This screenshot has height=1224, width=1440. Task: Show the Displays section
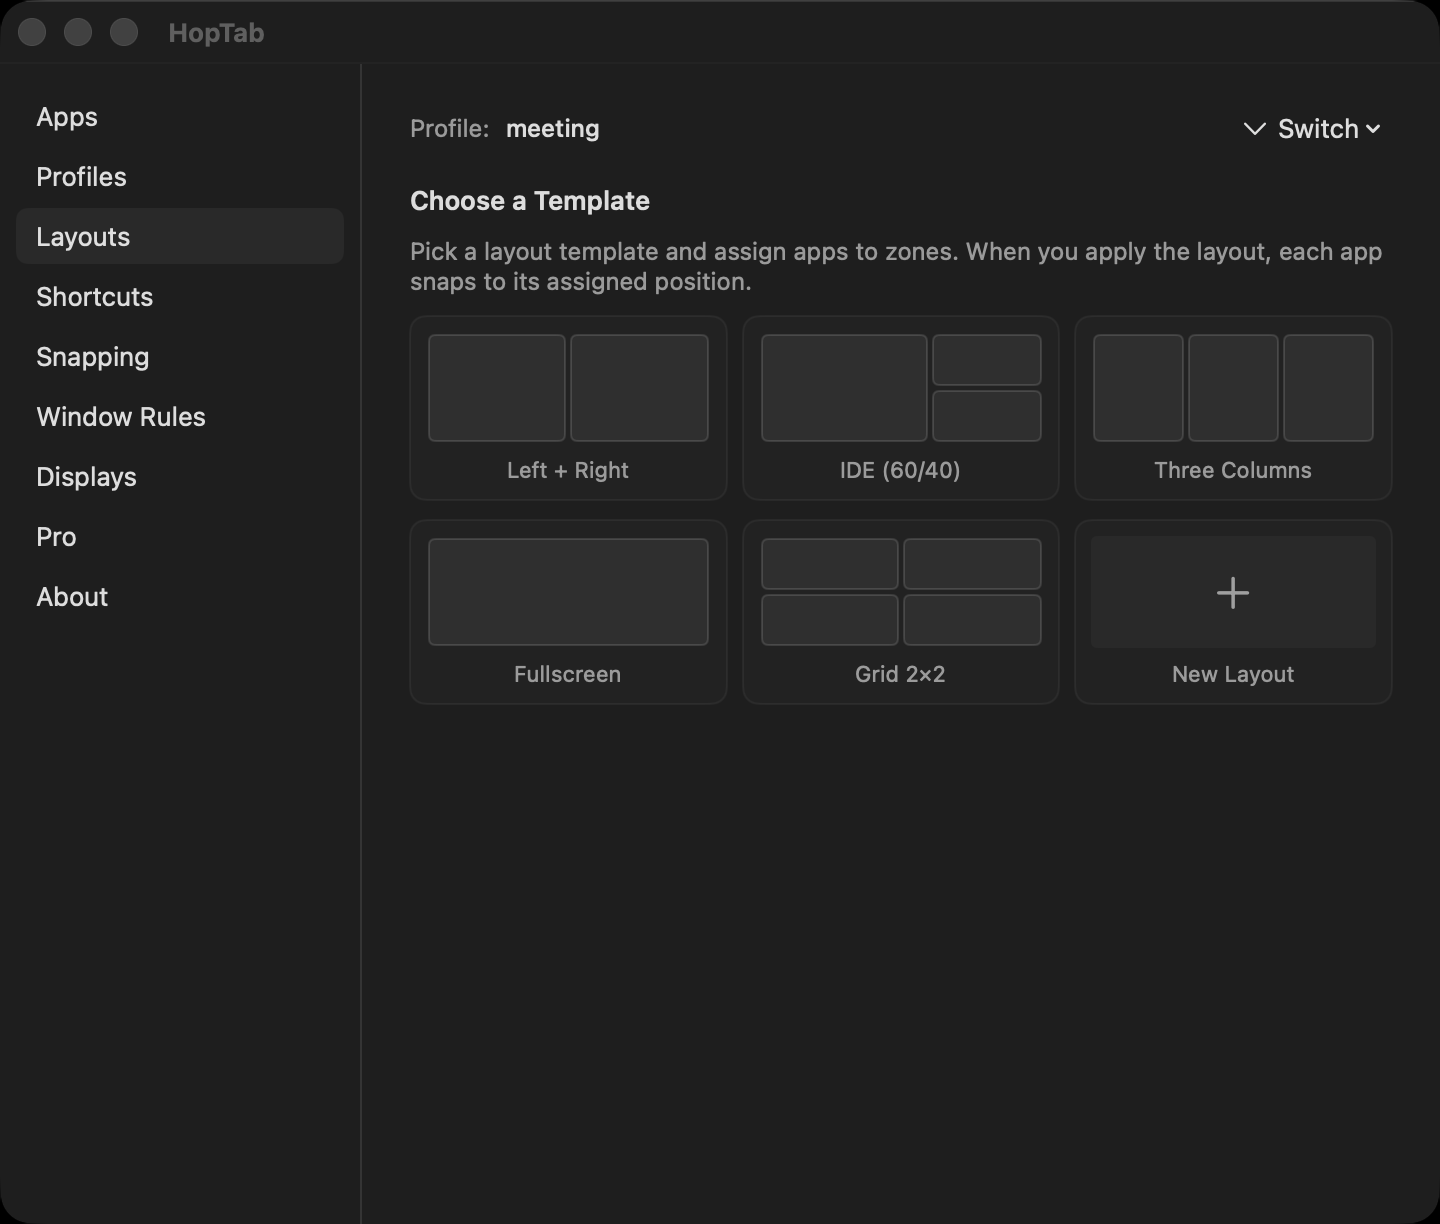pyautogui.click(x=180, y=477)
